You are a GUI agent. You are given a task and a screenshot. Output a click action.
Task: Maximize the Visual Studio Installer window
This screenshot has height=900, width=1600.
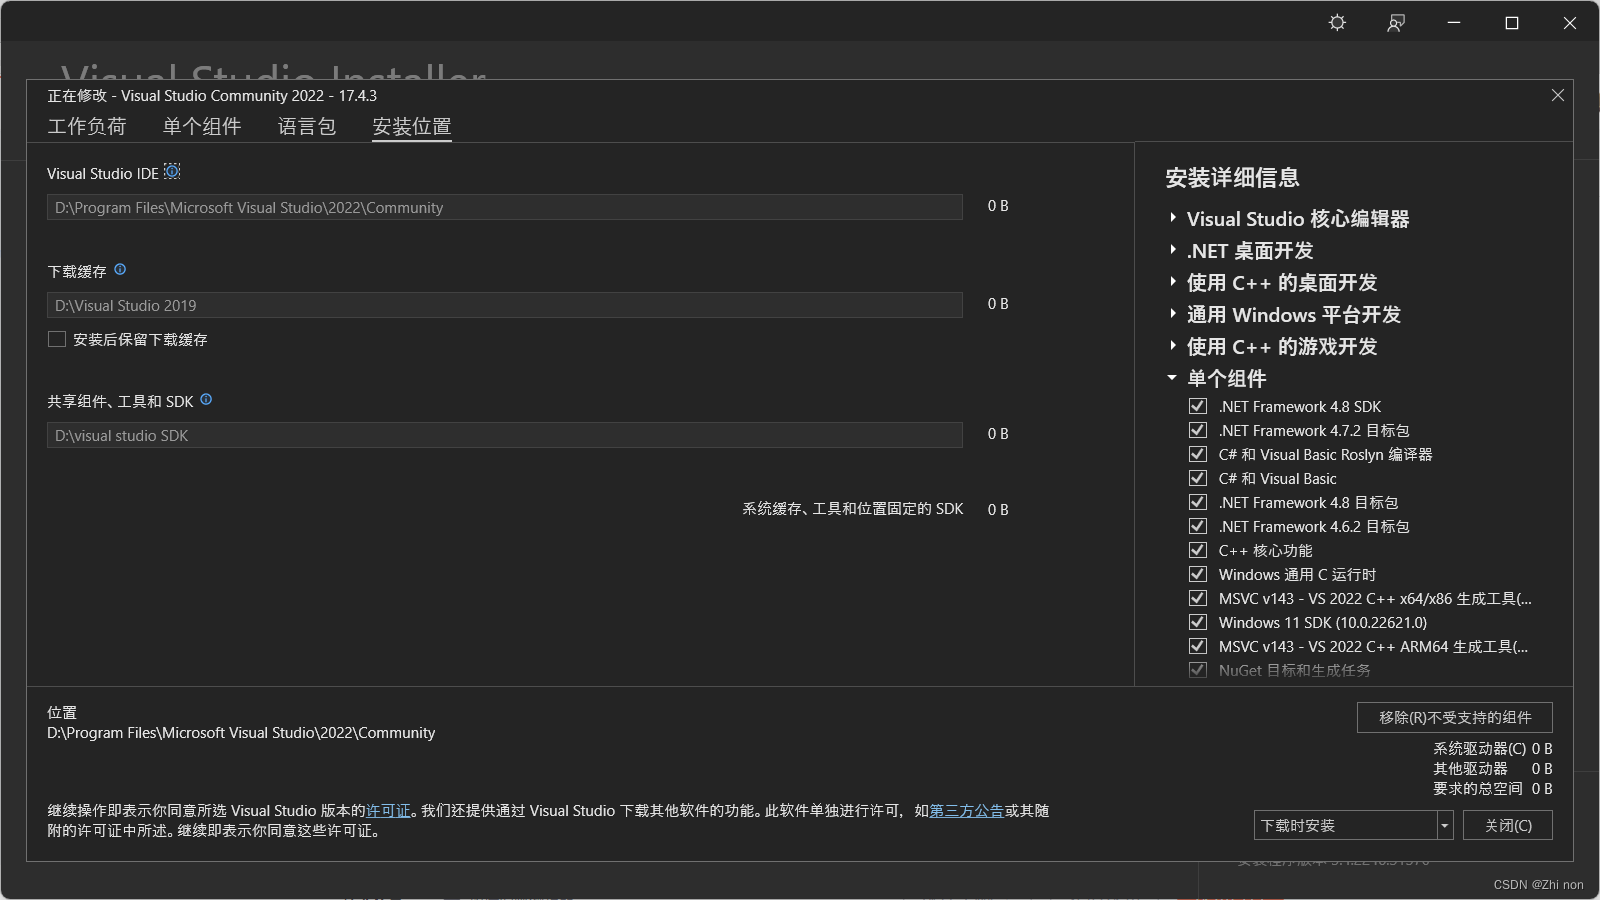pyautogui.click(x=1512, y=22)
